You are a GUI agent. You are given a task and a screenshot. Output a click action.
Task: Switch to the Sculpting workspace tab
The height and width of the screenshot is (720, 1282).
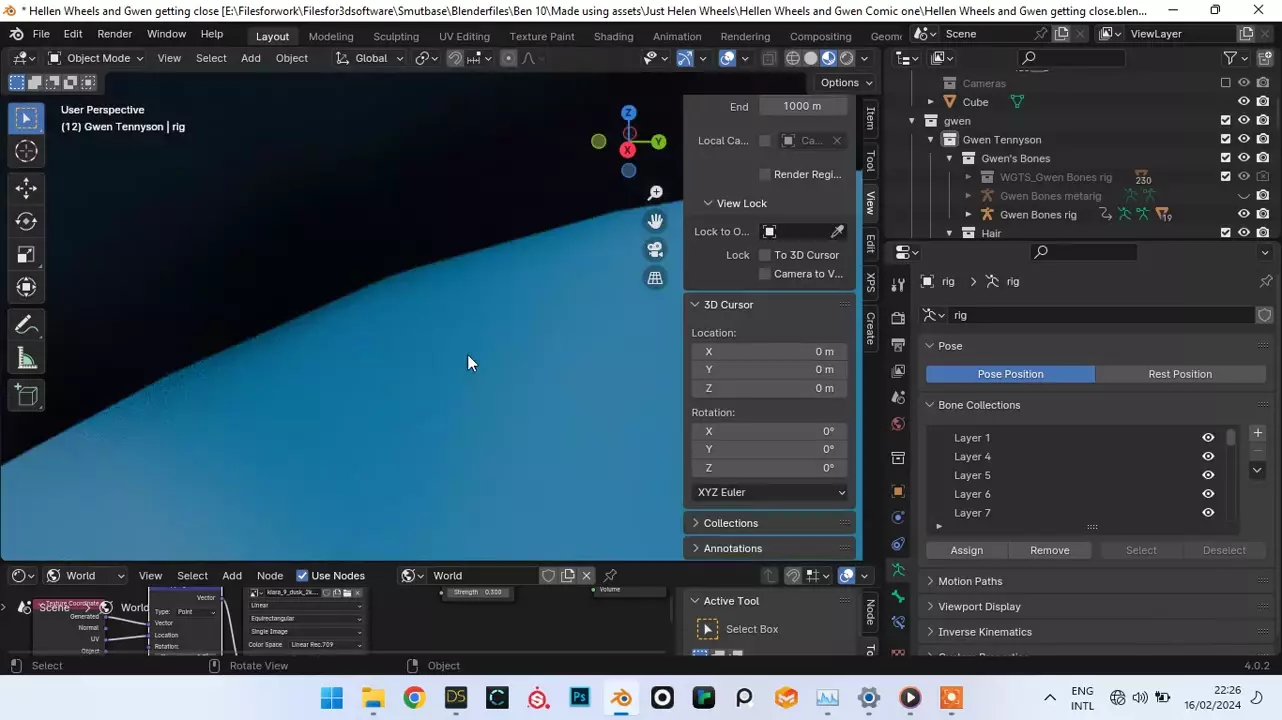pos(396,36)
